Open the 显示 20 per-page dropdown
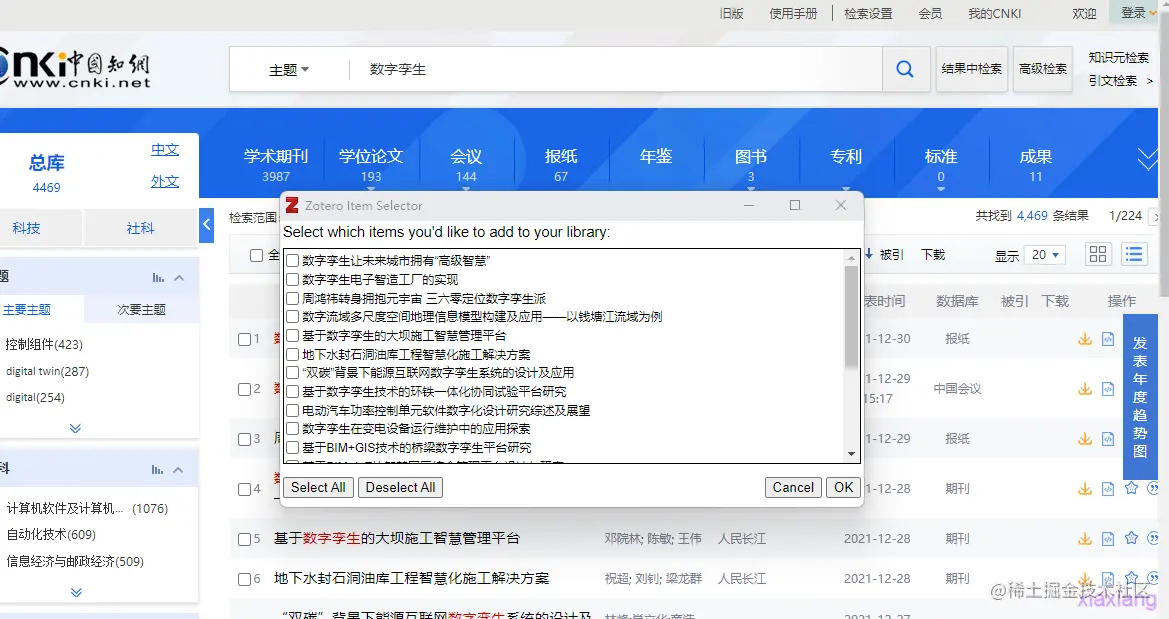1169x619 pixels. pos(1044,255)
